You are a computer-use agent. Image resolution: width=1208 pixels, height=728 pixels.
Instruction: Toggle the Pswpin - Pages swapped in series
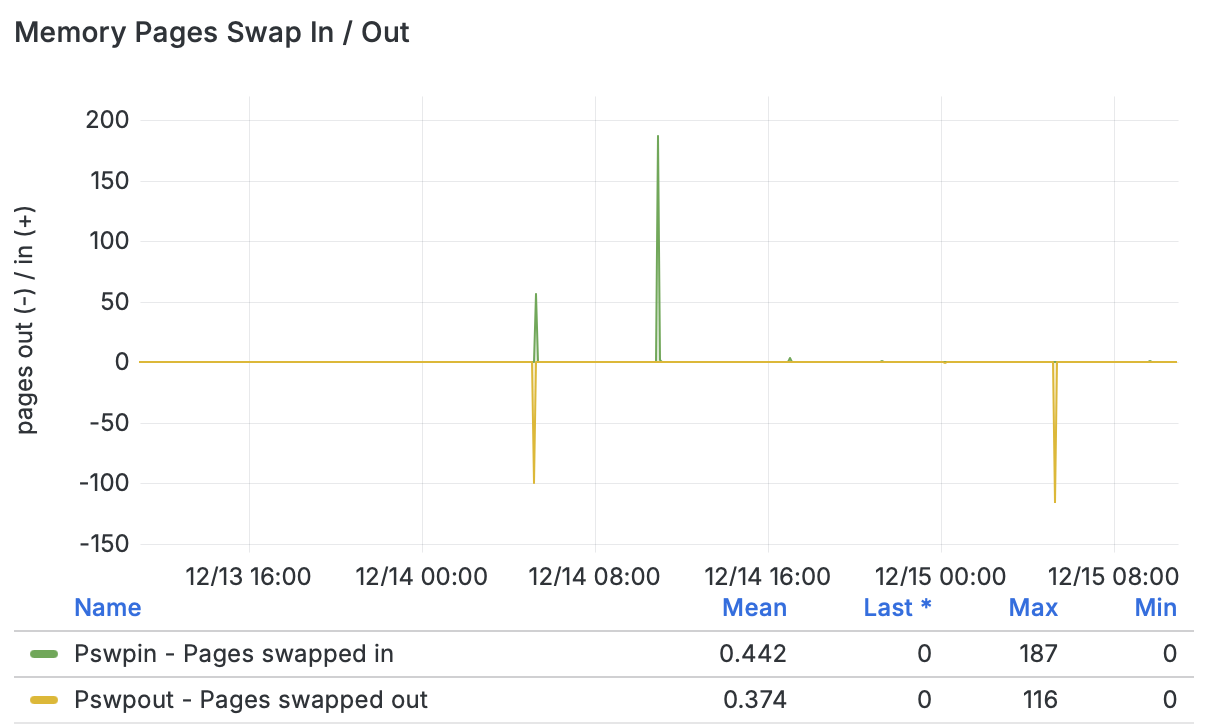pos(234,655)
